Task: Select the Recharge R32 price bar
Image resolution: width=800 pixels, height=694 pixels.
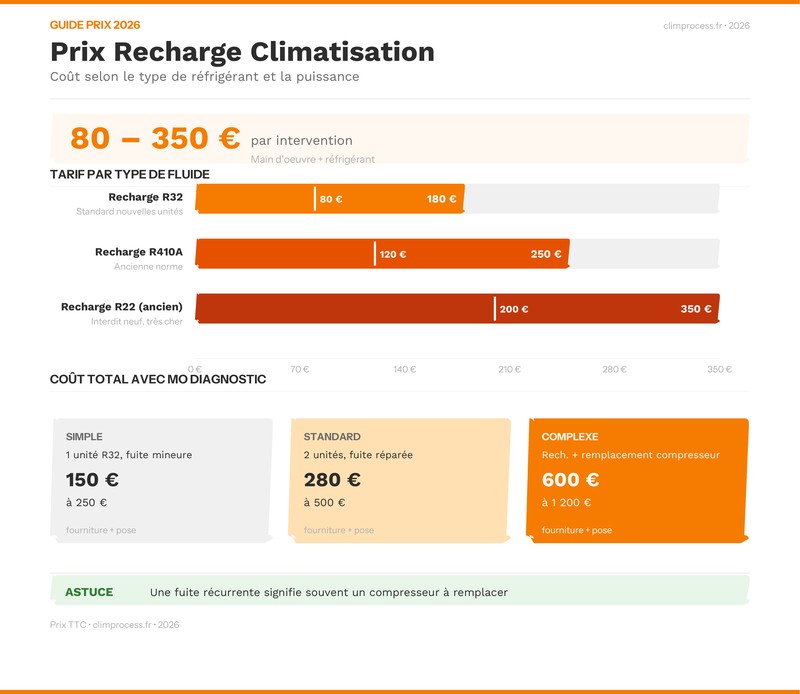Action: [330, 200]
